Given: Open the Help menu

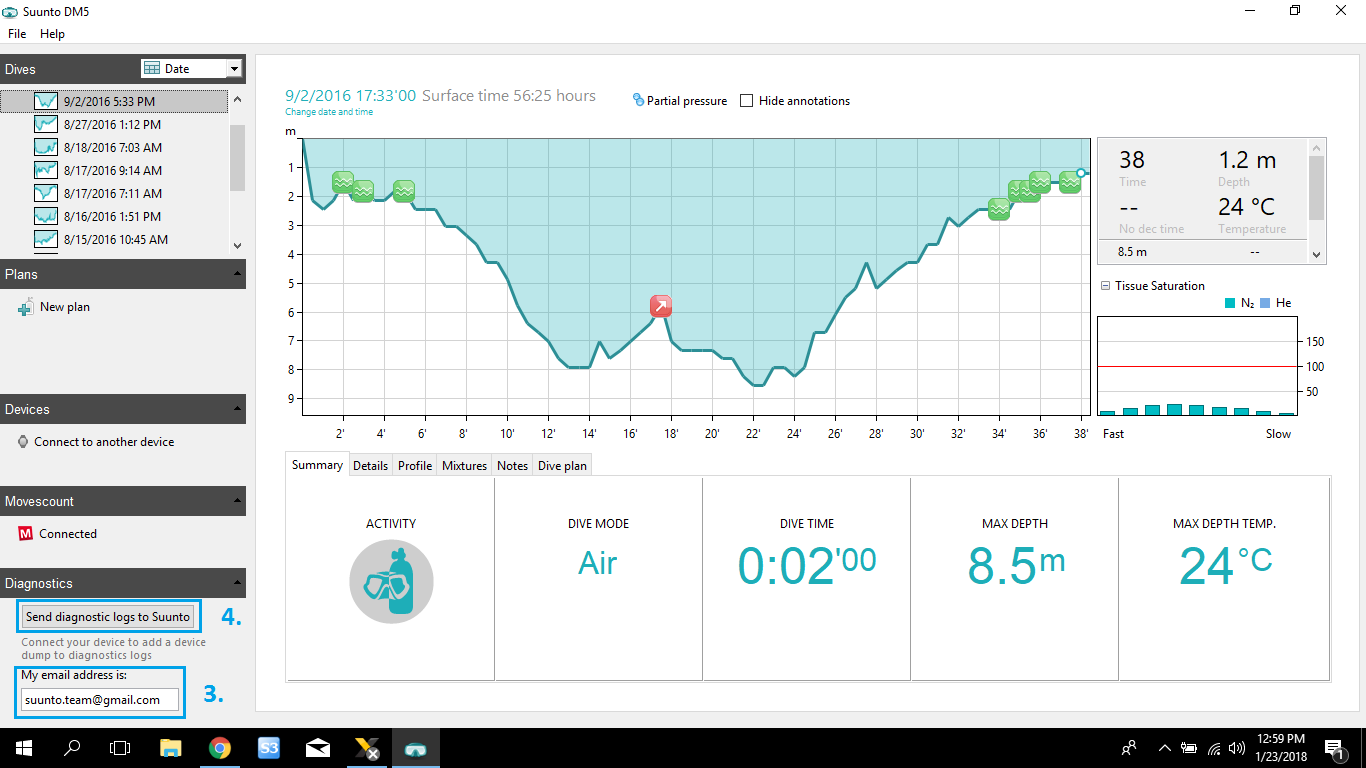Looking at the screenshot, I should click(52, 33).
